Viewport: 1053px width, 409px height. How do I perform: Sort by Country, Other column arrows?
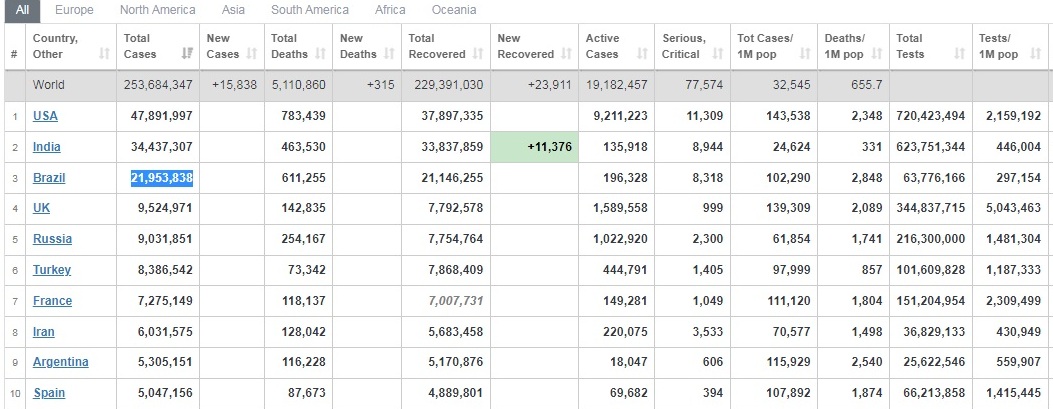104,54
